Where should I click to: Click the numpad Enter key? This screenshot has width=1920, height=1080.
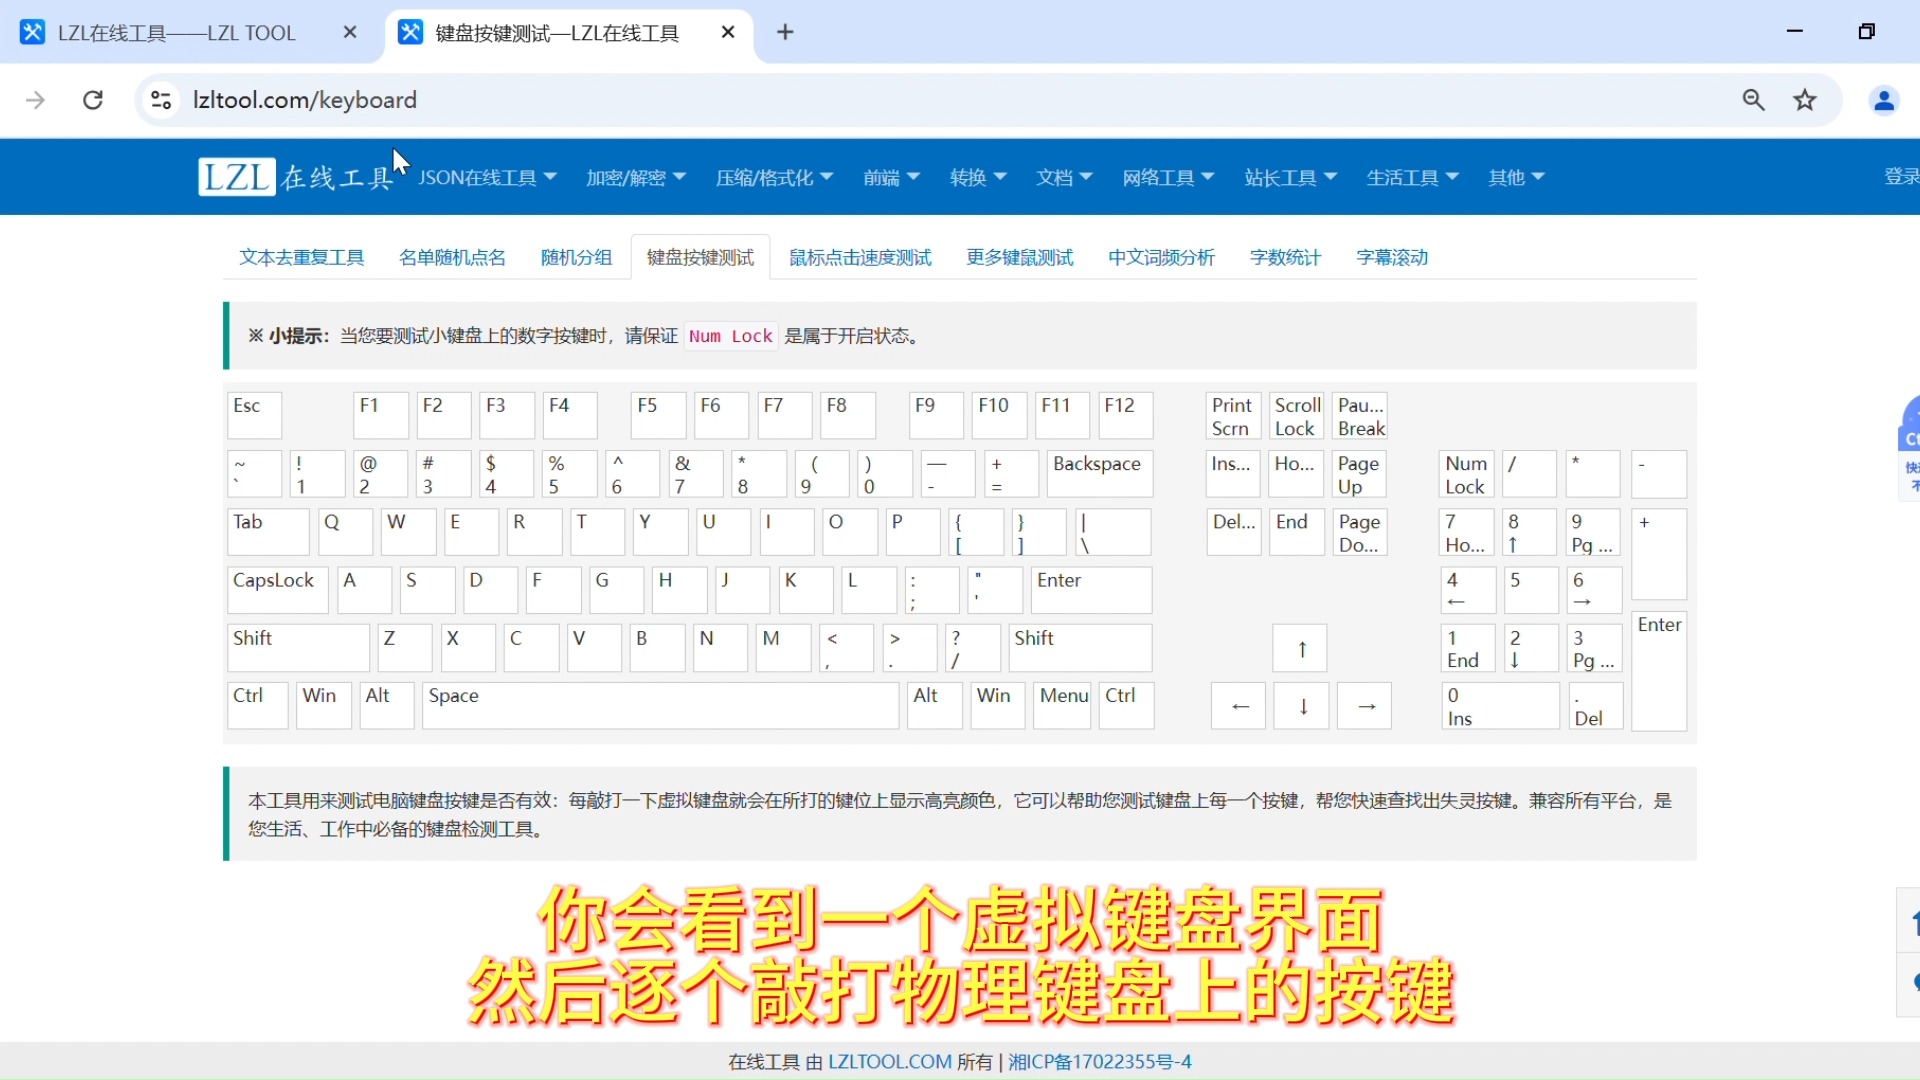[x=1659, y=671]
